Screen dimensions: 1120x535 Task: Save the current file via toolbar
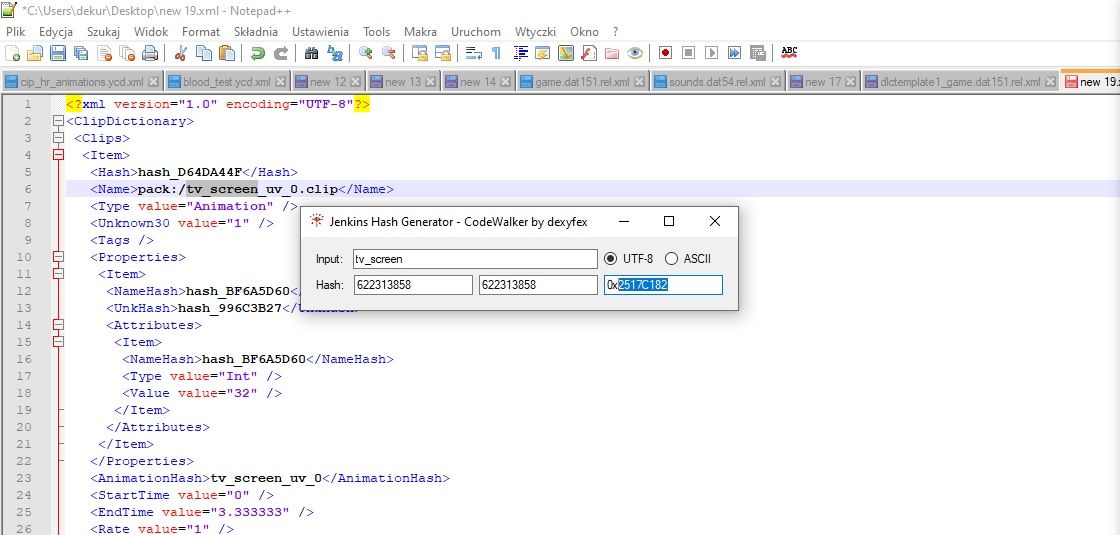click(x=58, y=53)
